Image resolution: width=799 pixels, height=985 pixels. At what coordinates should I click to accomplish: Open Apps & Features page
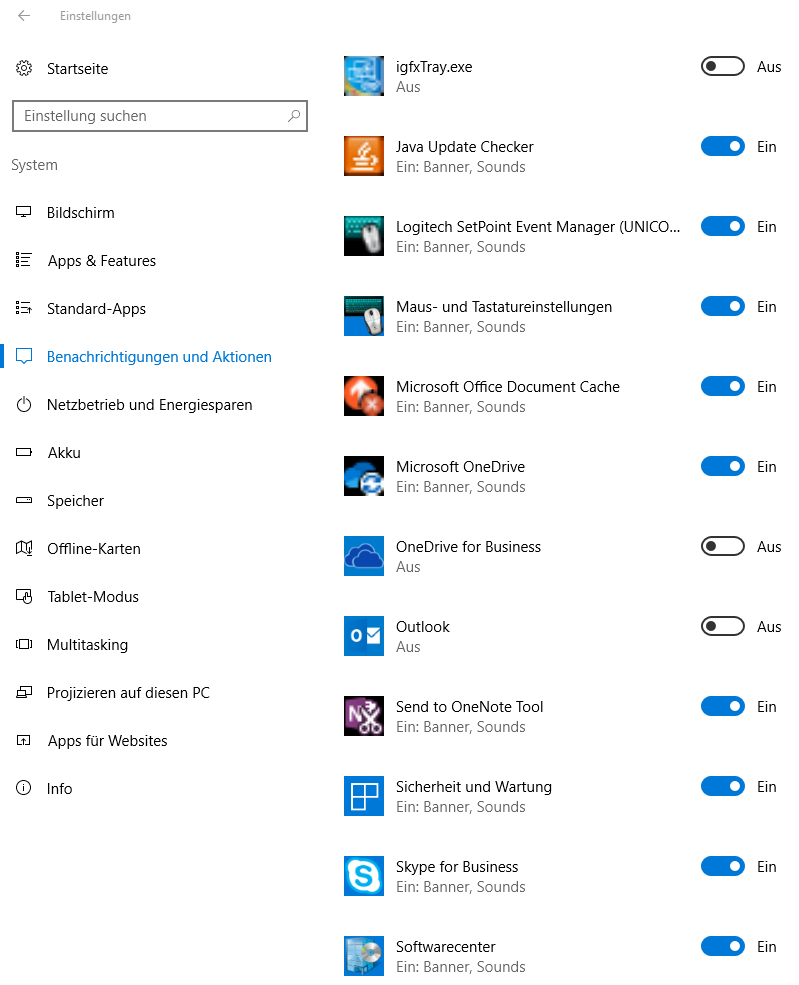point(102,260)
